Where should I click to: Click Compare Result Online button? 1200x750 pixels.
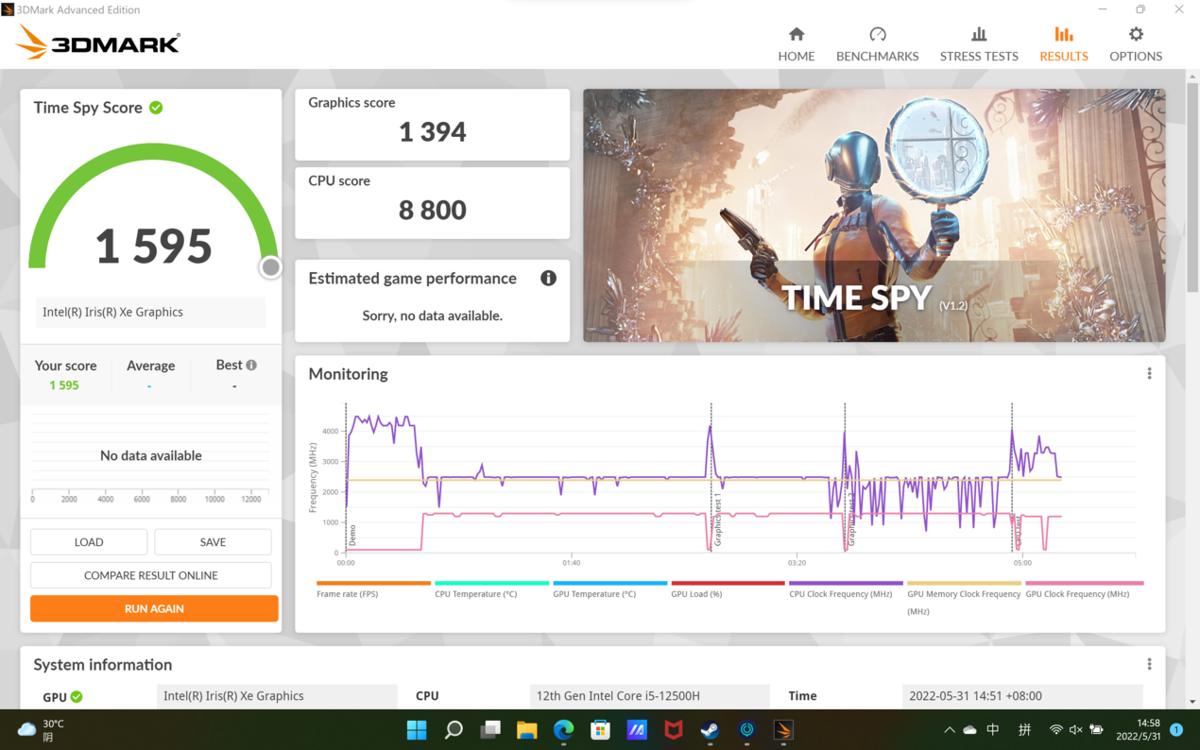[x=151, y=575]
